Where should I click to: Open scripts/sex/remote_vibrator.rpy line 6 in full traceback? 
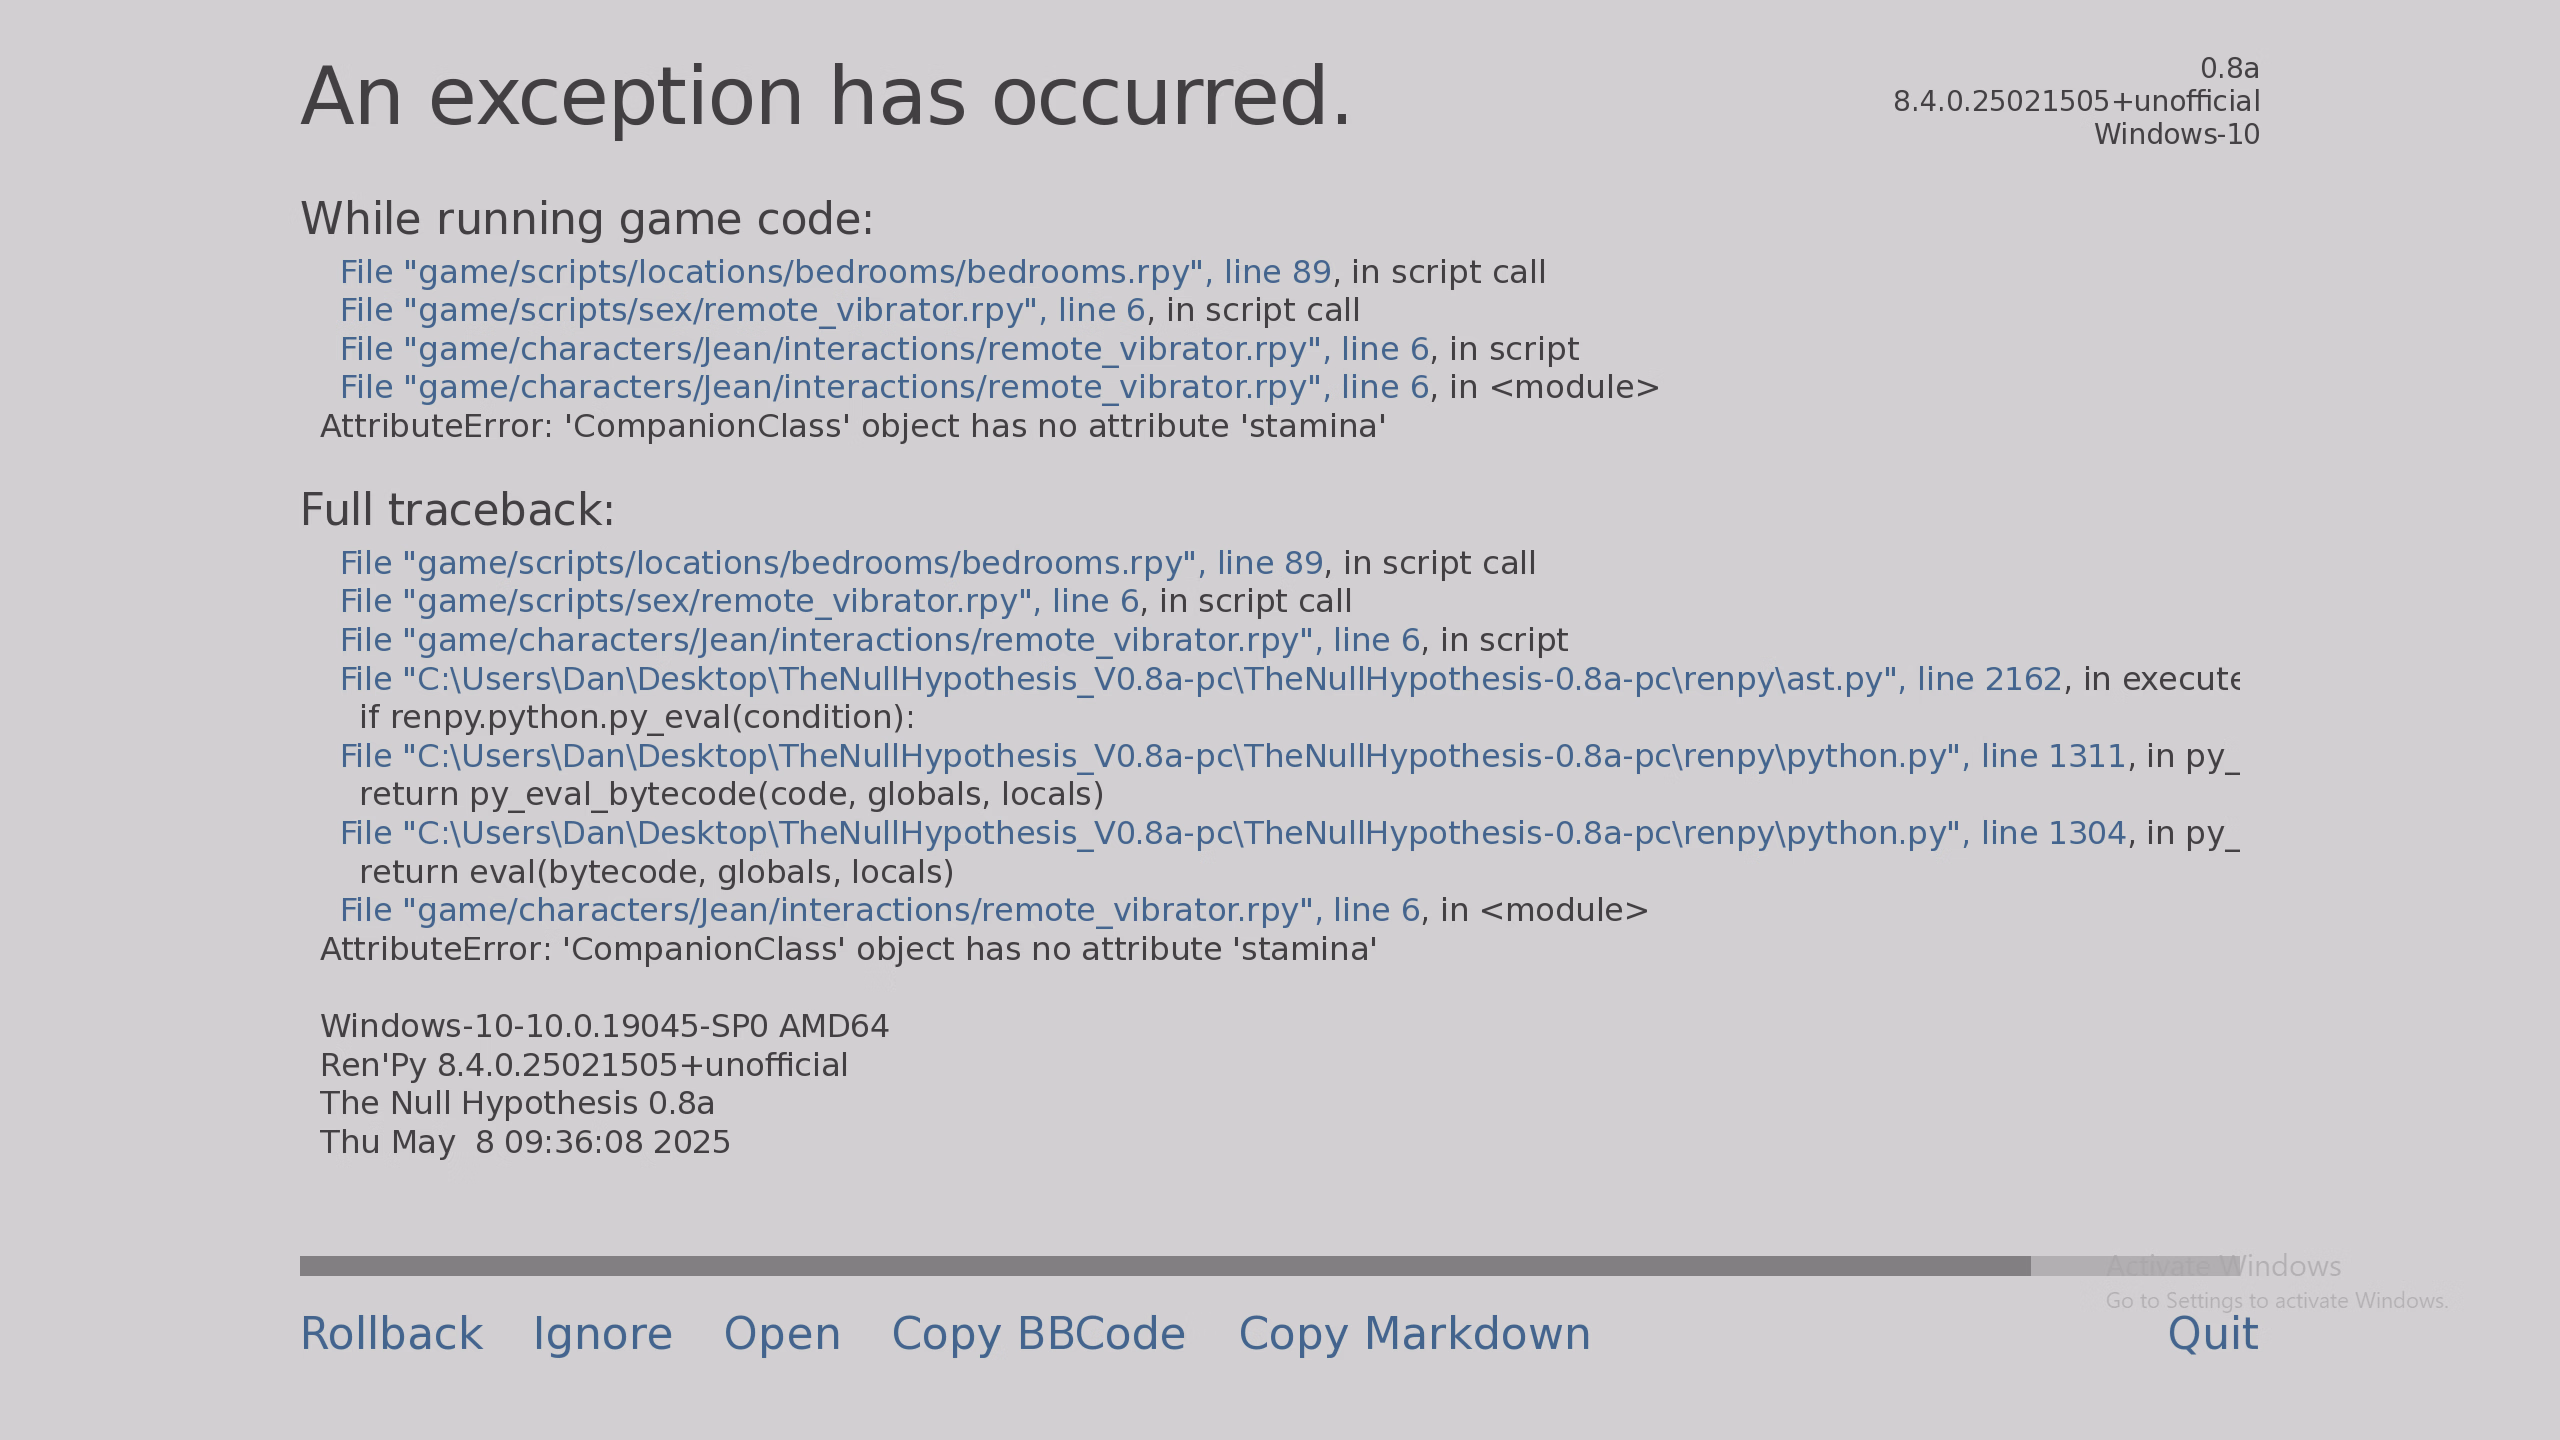739,601
